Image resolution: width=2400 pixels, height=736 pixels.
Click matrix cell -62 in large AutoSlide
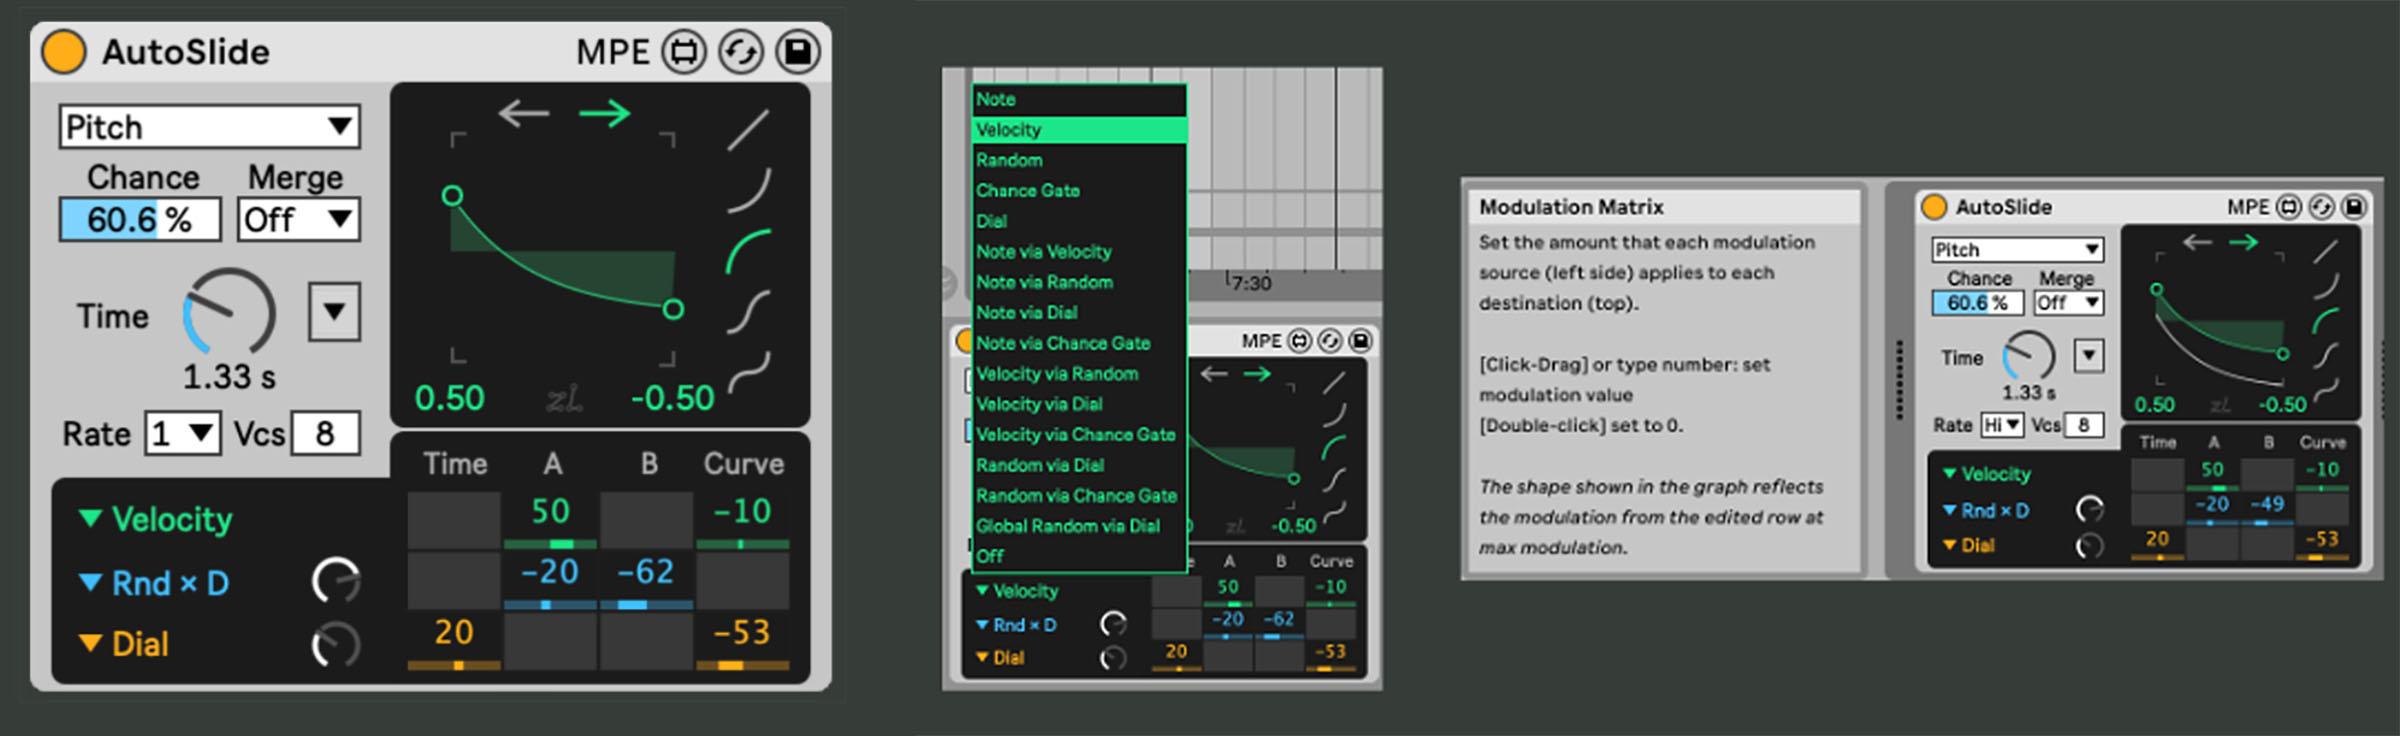point(646,580)
